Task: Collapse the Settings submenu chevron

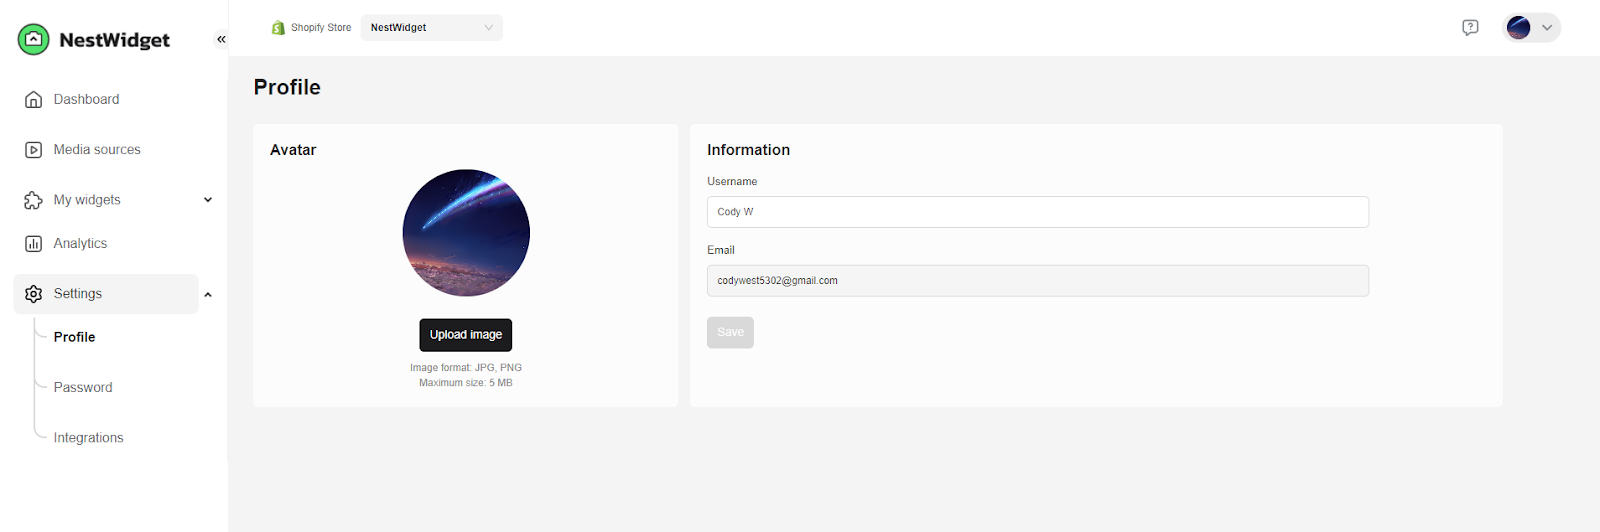Action: [x=208, y=295]
